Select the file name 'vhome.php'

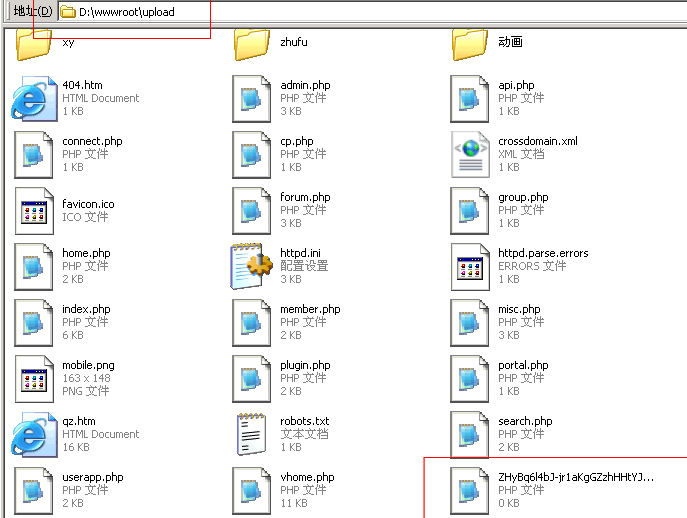[307, 477]
